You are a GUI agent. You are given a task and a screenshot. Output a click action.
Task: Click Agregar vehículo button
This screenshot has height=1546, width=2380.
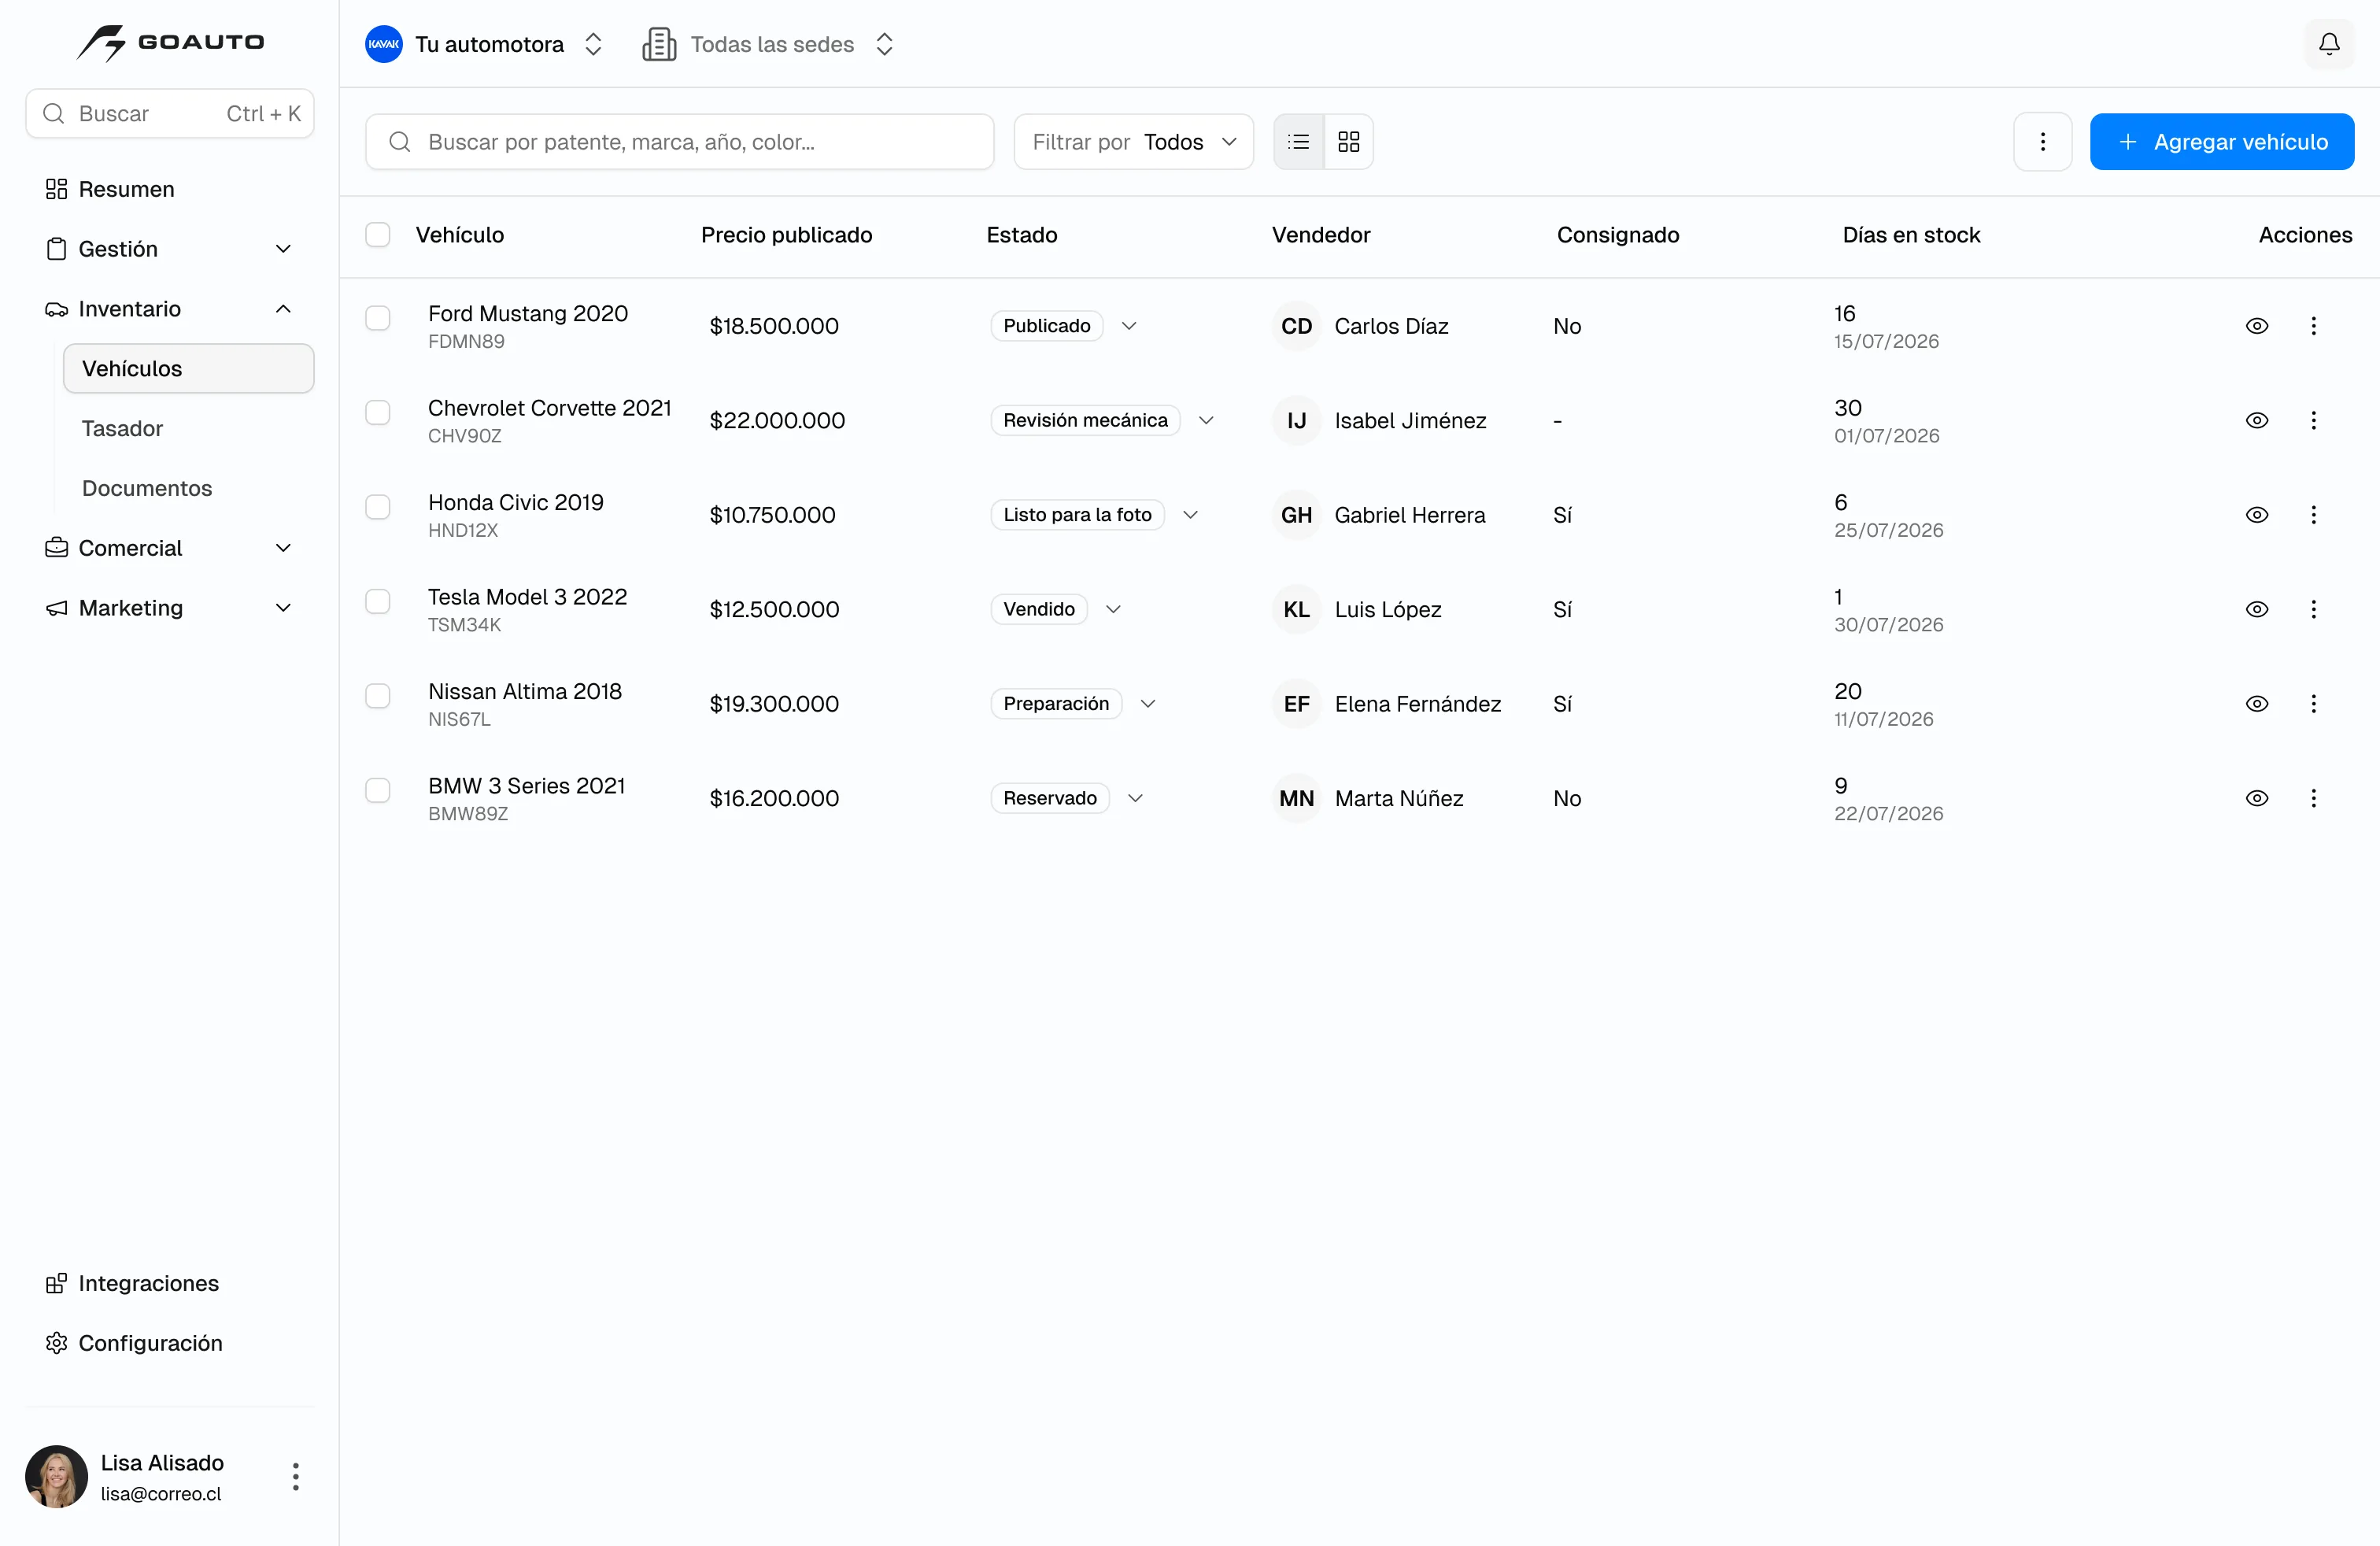pyautogui.click(x=2221, y=142)
